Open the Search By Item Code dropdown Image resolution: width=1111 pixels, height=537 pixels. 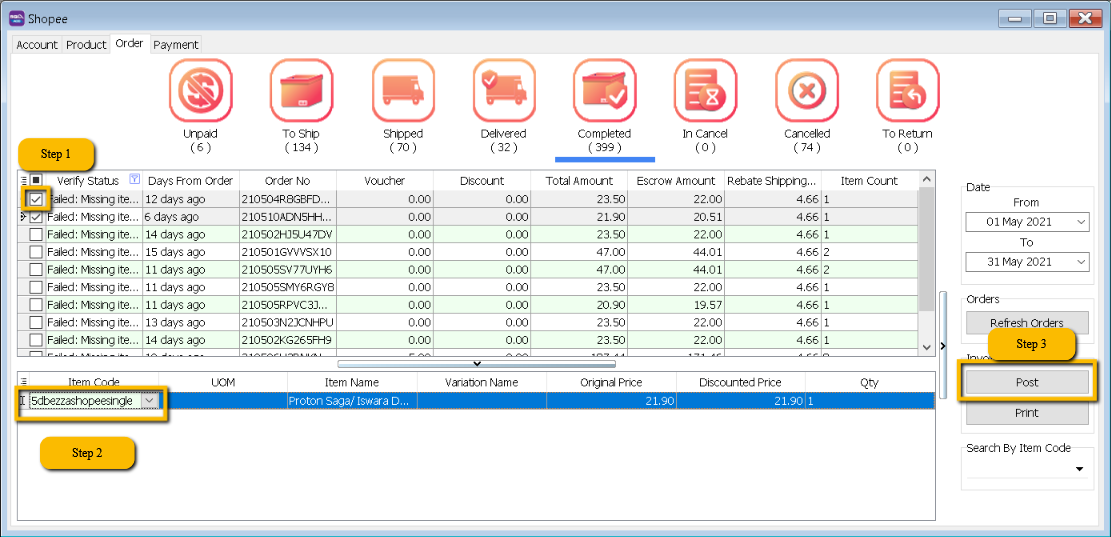[1079, 469]
